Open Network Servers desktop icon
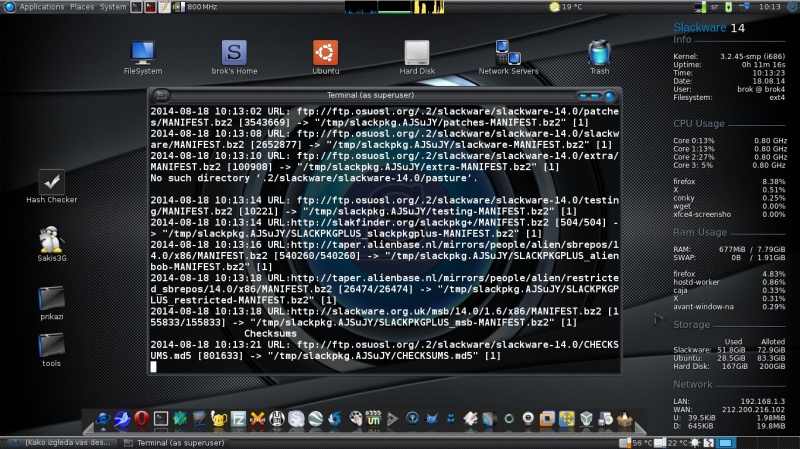This screenshot has width=800, height=449. pyautogui.click(x=508, y=58)
